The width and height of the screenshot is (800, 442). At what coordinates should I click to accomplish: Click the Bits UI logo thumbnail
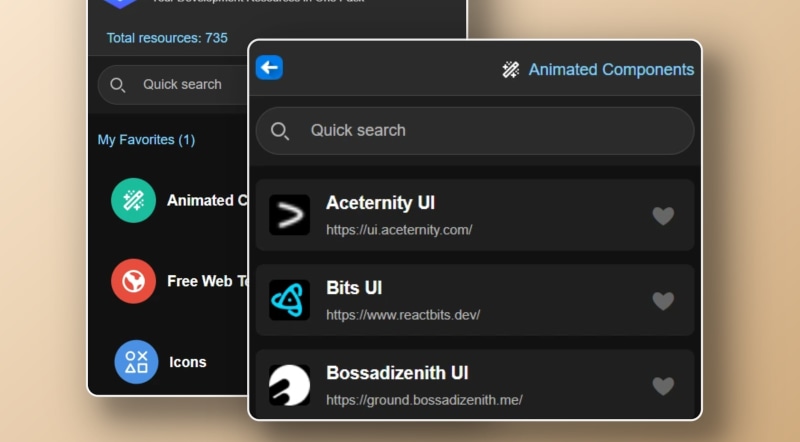click(289, 300)
